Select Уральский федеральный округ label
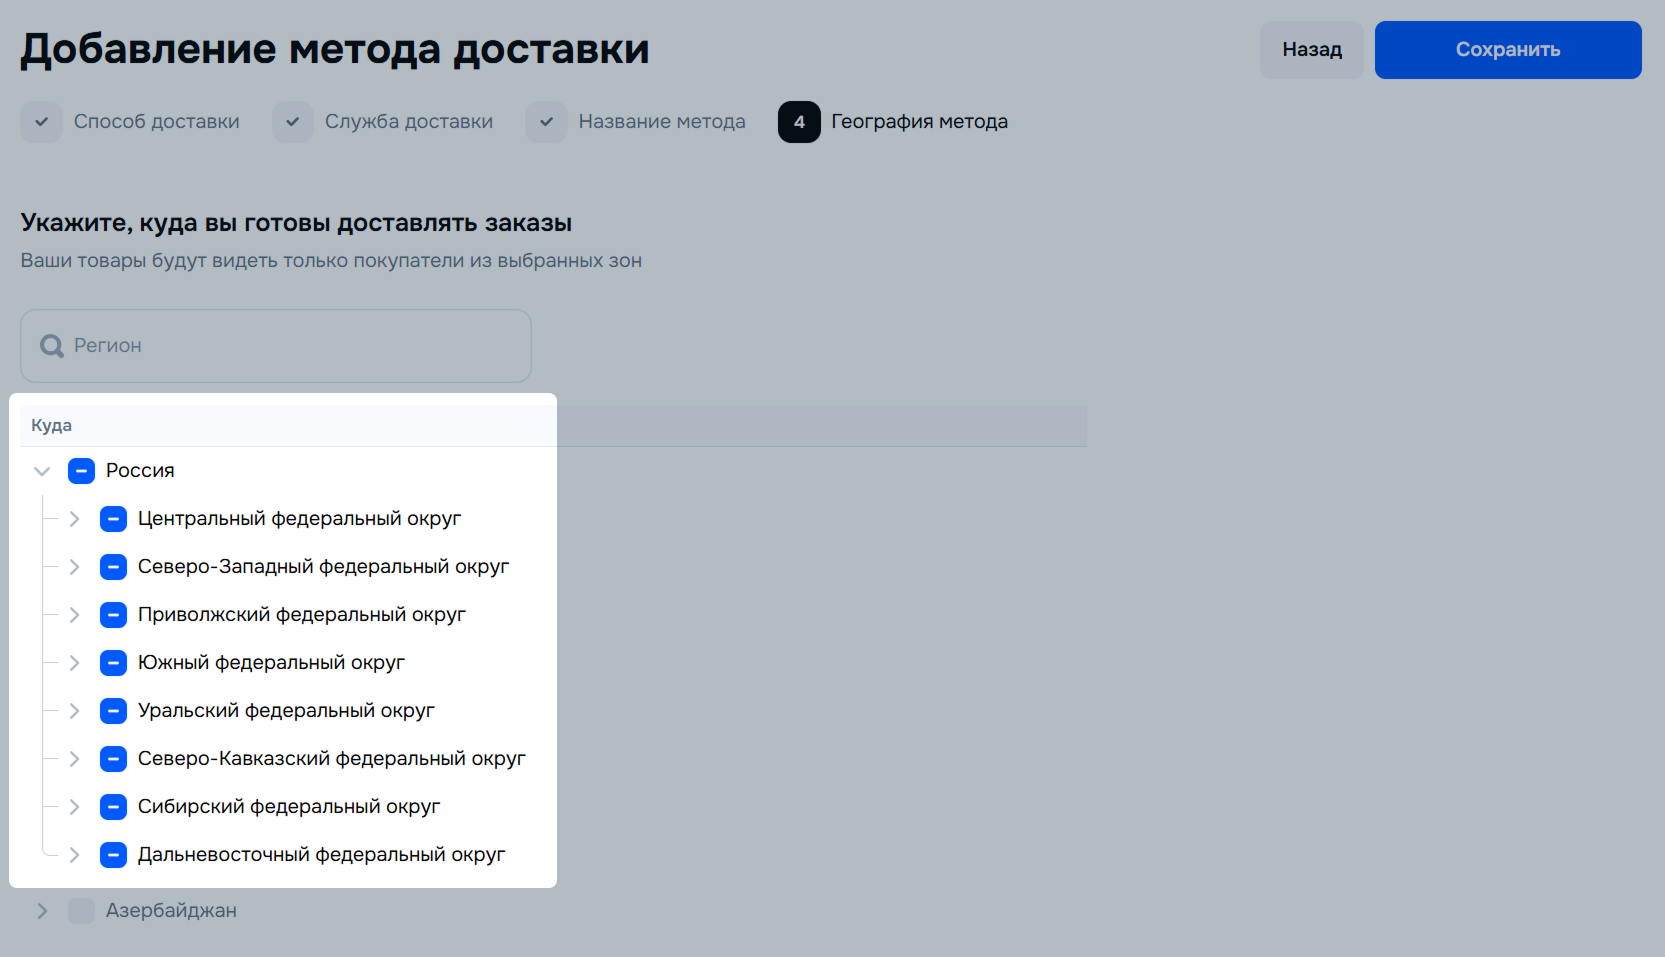 tap(286, 711)
